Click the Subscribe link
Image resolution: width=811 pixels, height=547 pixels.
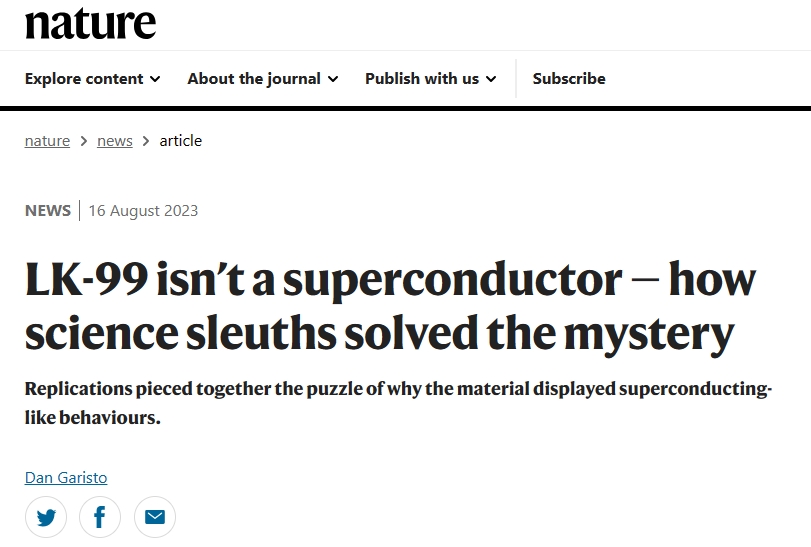(x=569, y=79)
